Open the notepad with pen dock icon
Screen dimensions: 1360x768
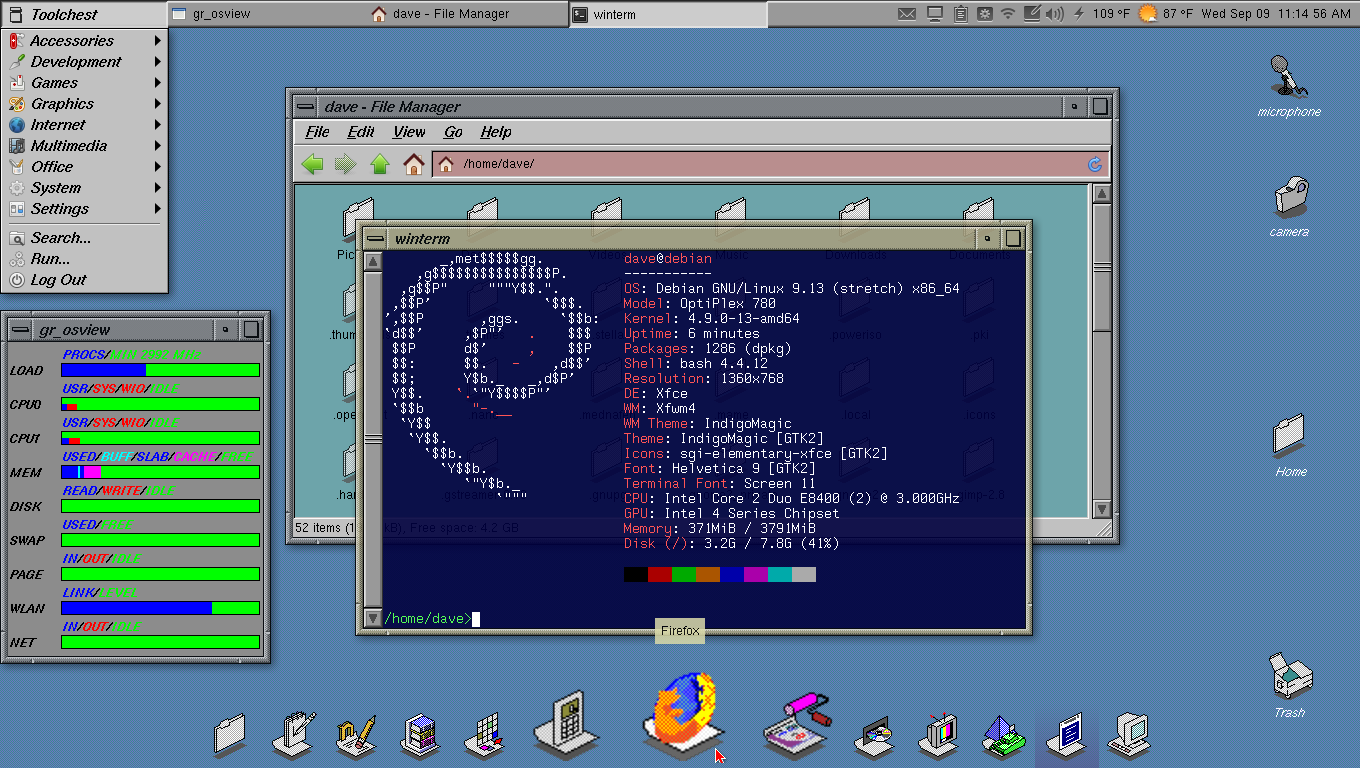[x=294, y=733]
